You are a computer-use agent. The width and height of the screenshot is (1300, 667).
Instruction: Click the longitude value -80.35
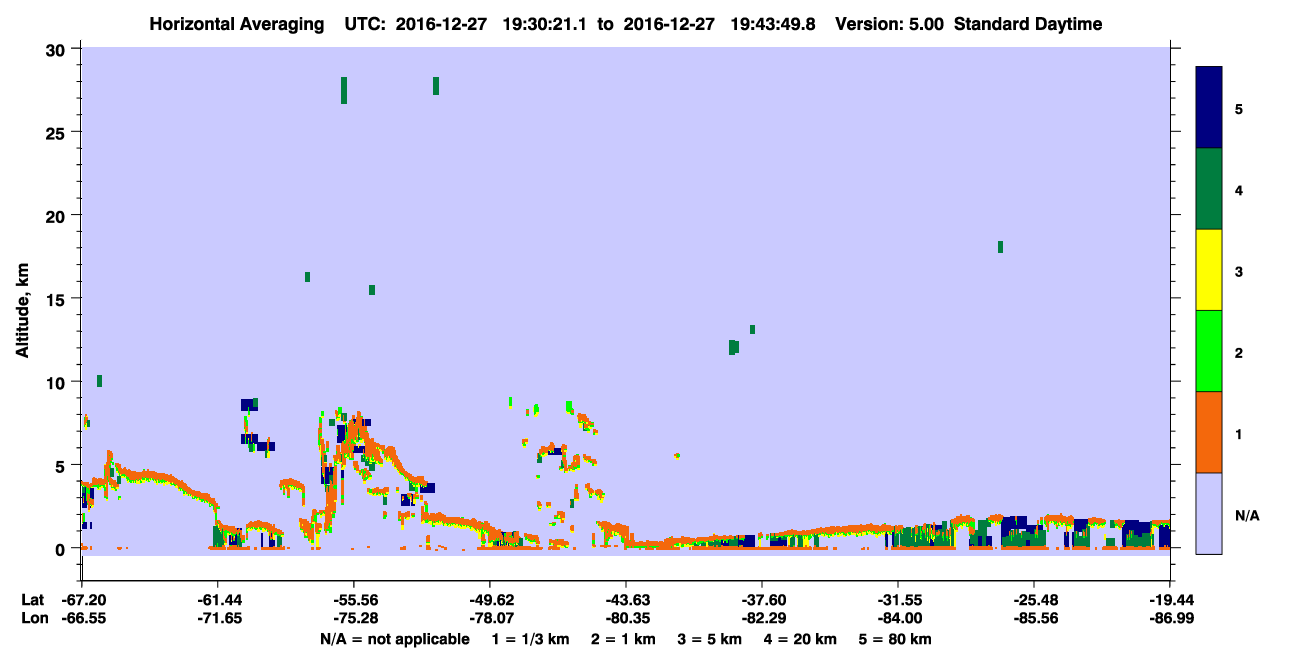tap(626, 619)
